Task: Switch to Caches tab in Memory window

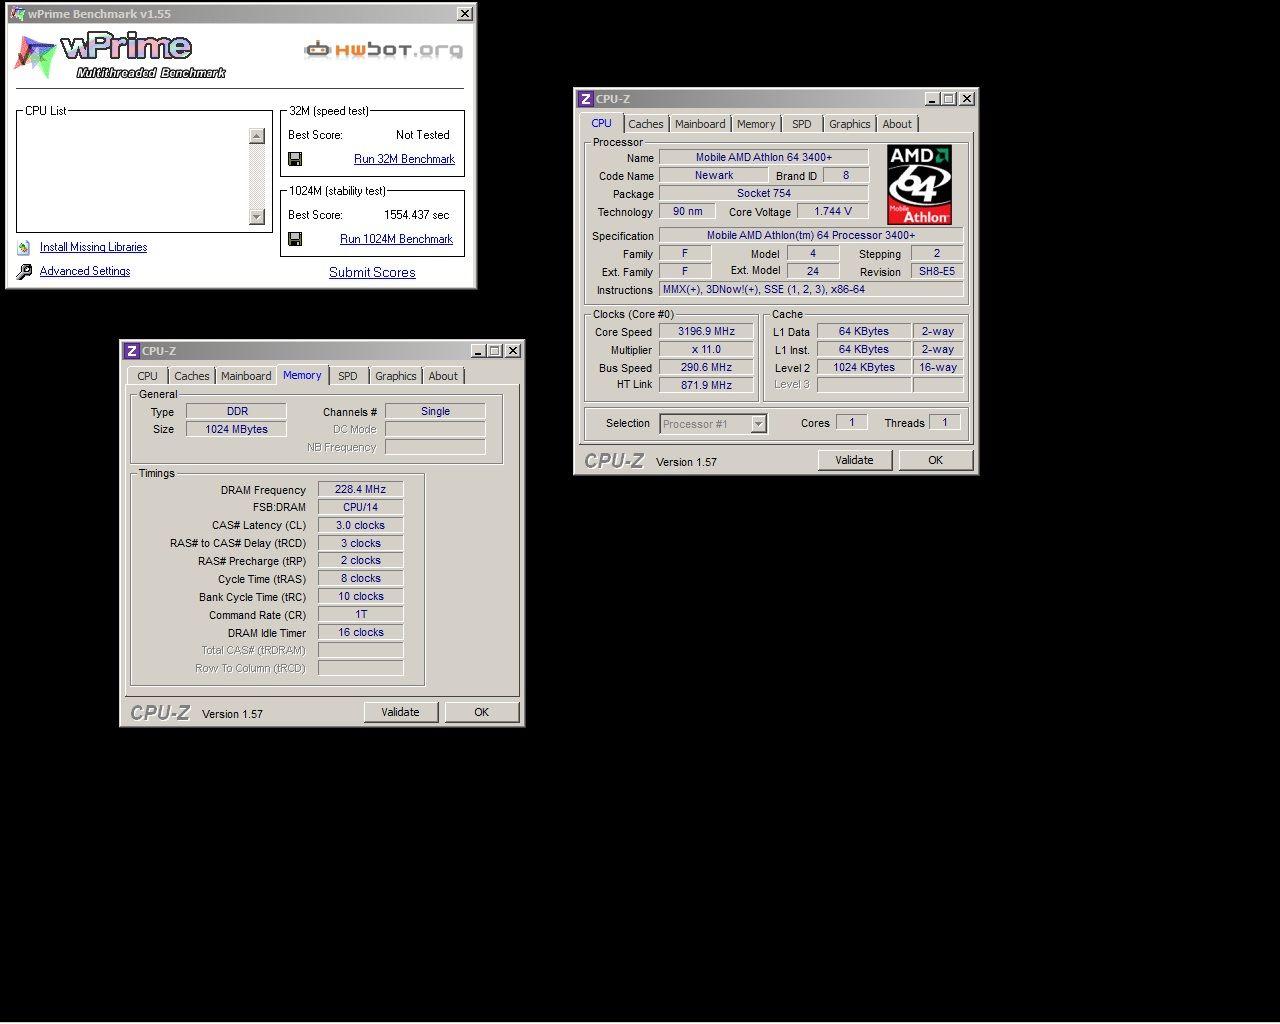Action: coord(191,376)
